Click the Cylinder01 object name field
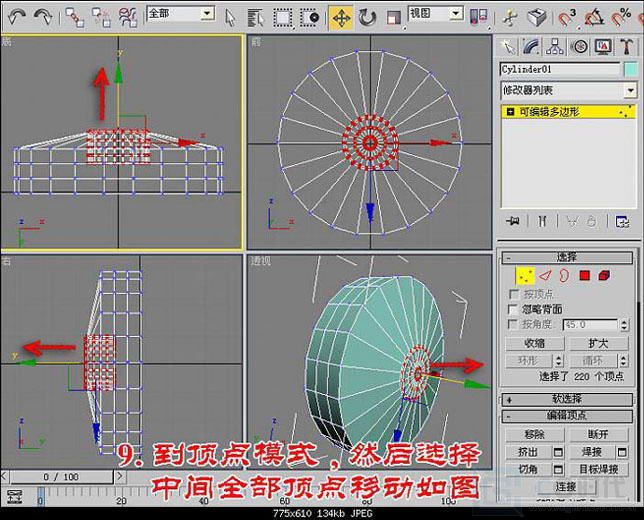 [559, 69]
